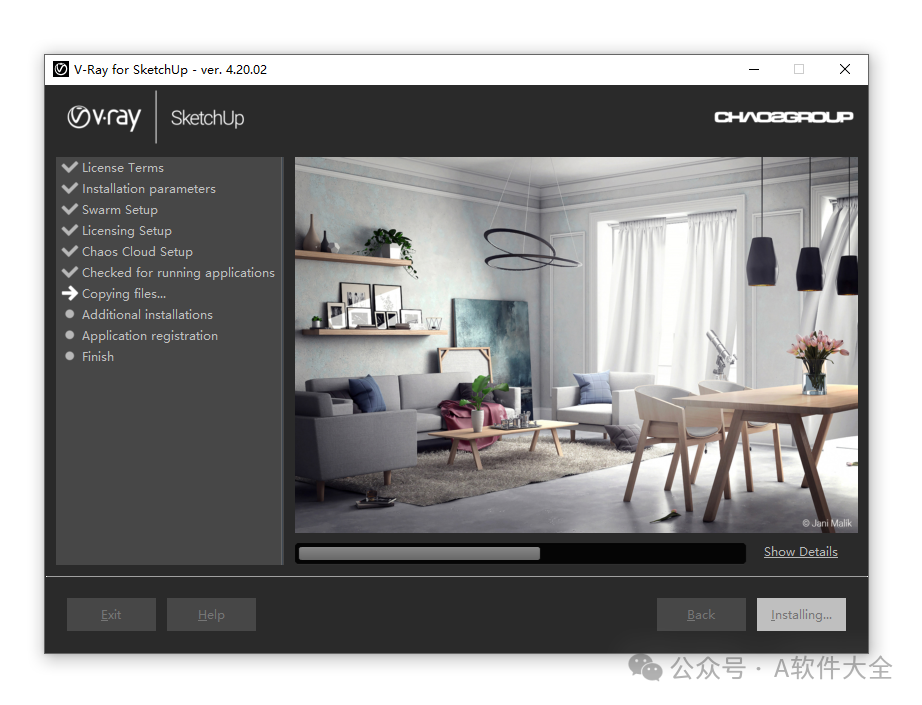The width and height of the screenshot is (922, 705).
Task: Click the Chaos Group logo
Action: click(x=783, y=117)
